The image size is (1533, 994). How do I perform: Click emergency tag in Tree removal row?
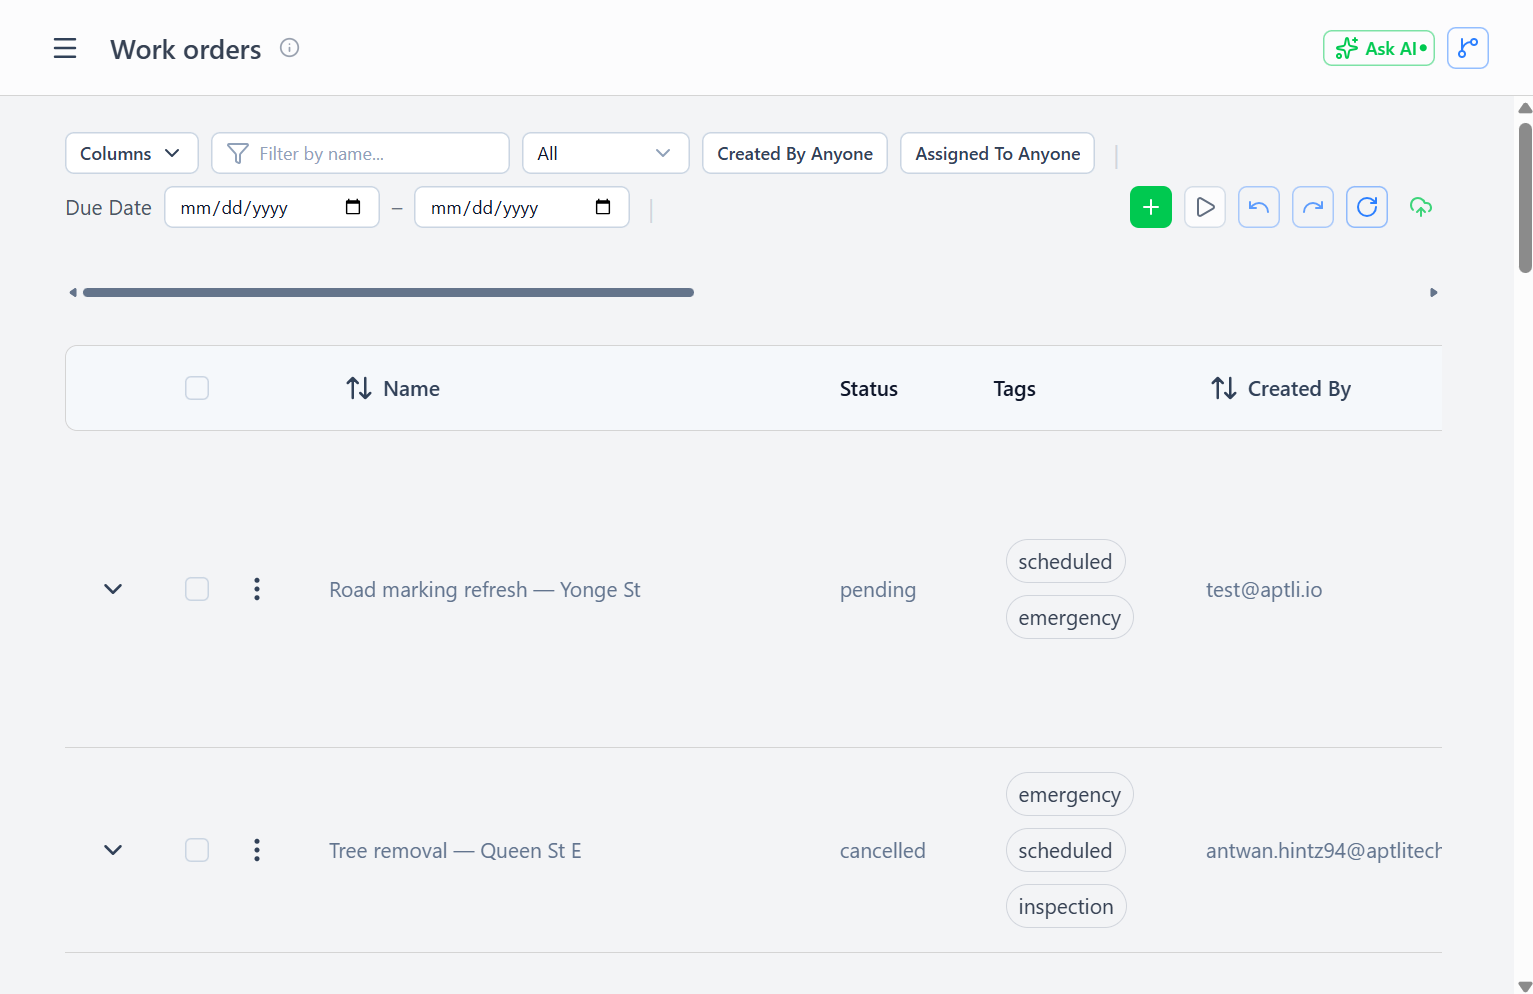click(1069, 794)
